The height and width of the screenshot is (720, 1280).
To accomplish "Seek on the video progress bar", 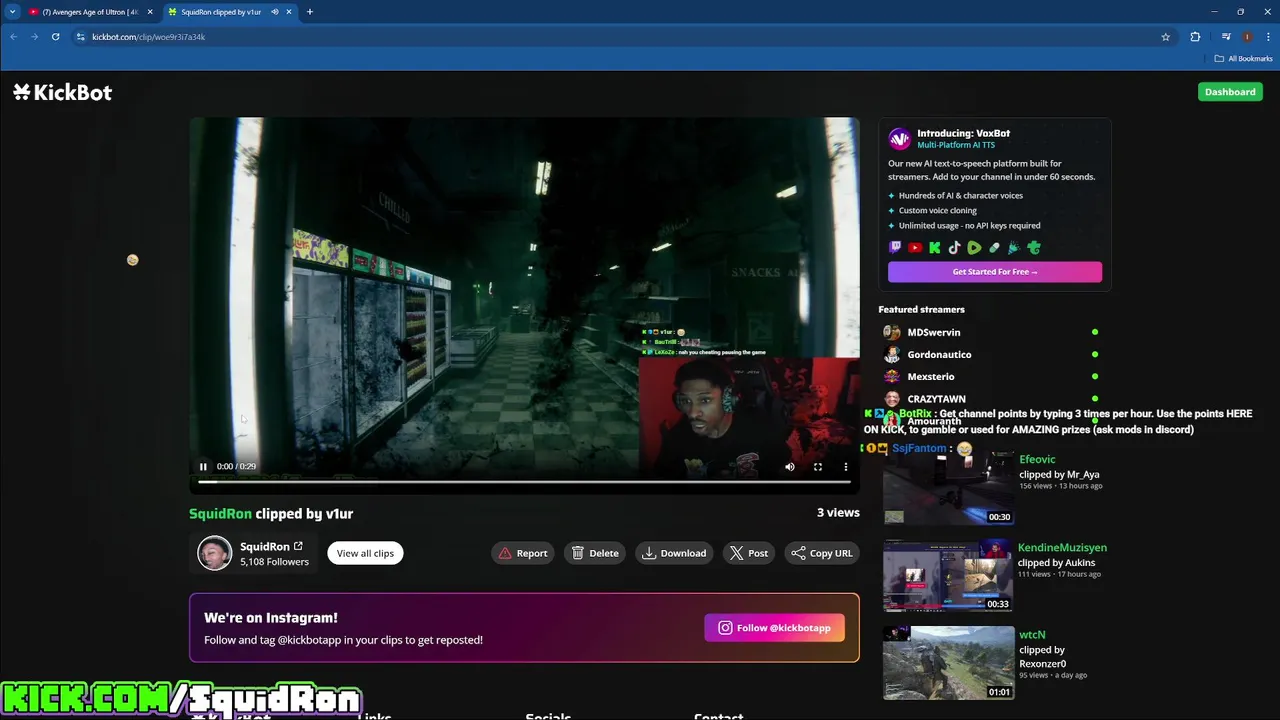I will click(x=524, y=482).
